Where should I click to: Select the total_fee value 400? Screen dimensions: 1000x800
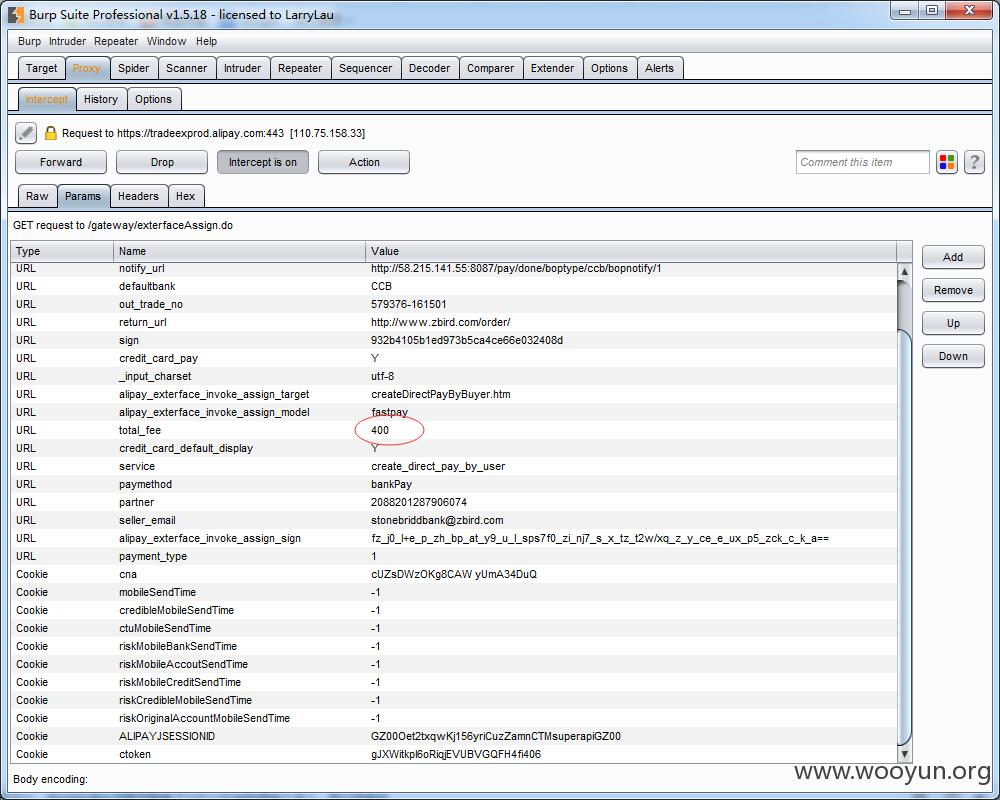click(x=379, y=431)
